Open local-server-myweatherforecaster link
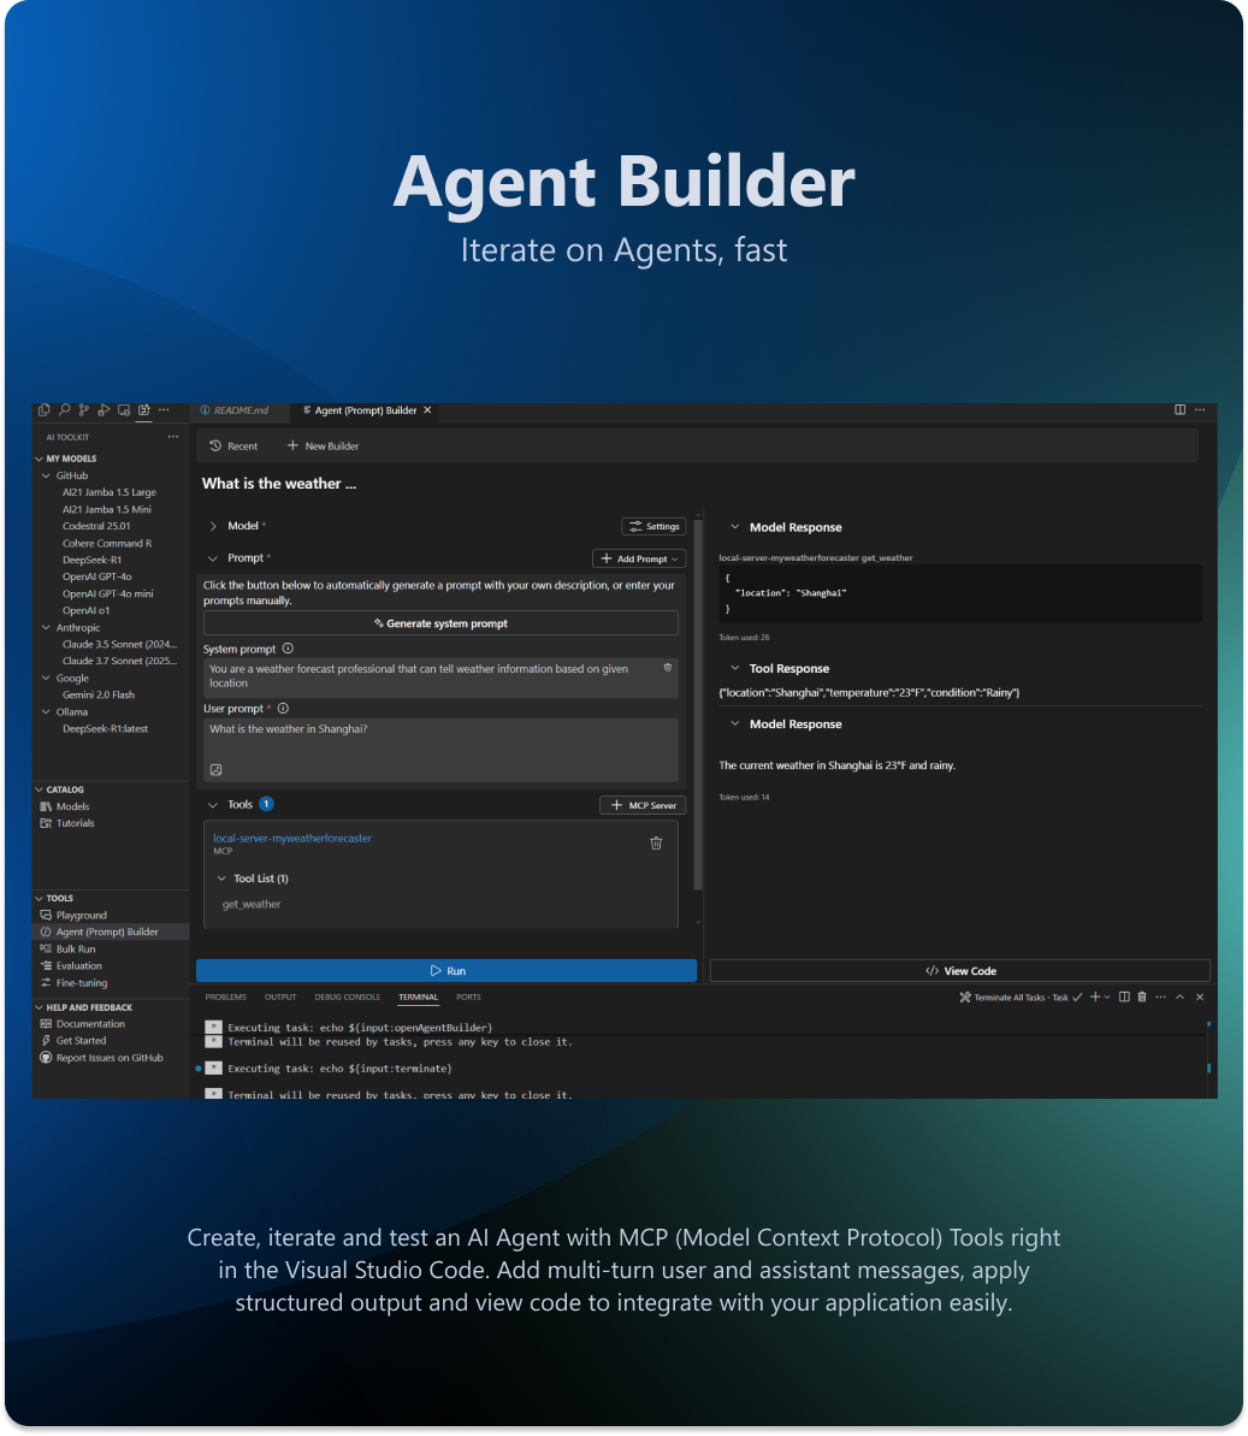 point(292,838)
